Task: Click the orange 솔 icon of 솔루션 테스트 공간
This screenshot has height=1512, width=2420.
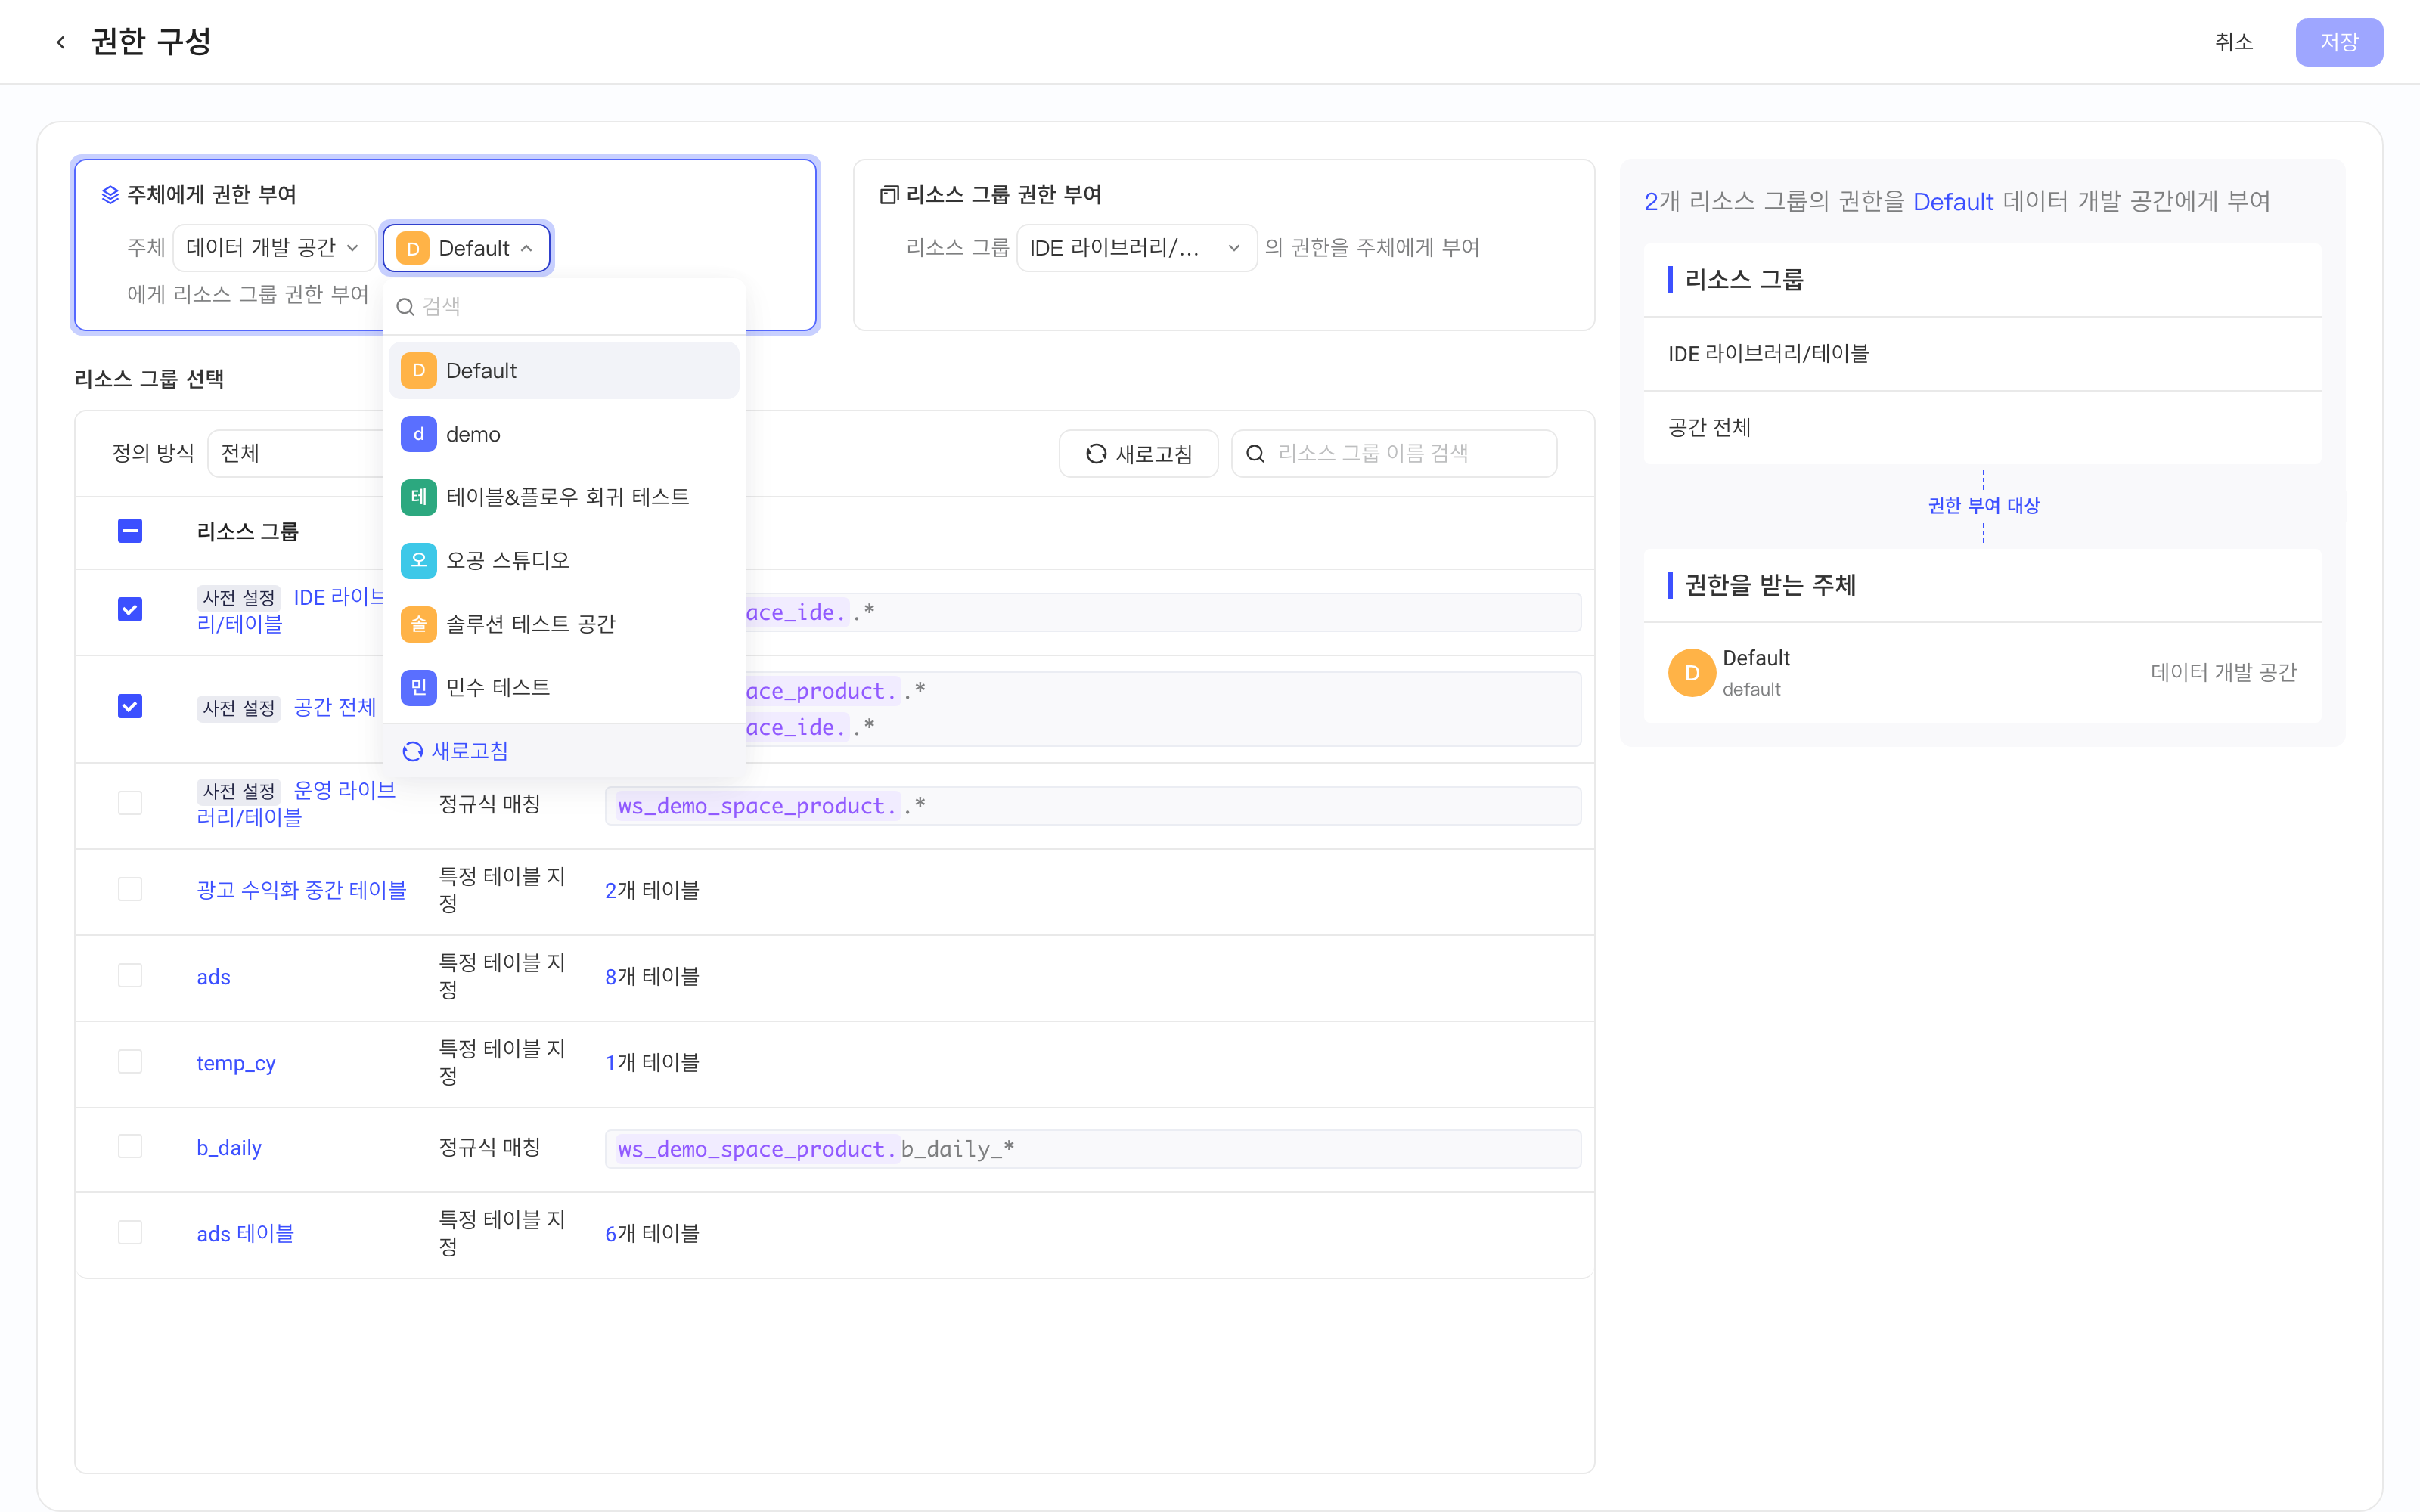Action: point(418,624)
